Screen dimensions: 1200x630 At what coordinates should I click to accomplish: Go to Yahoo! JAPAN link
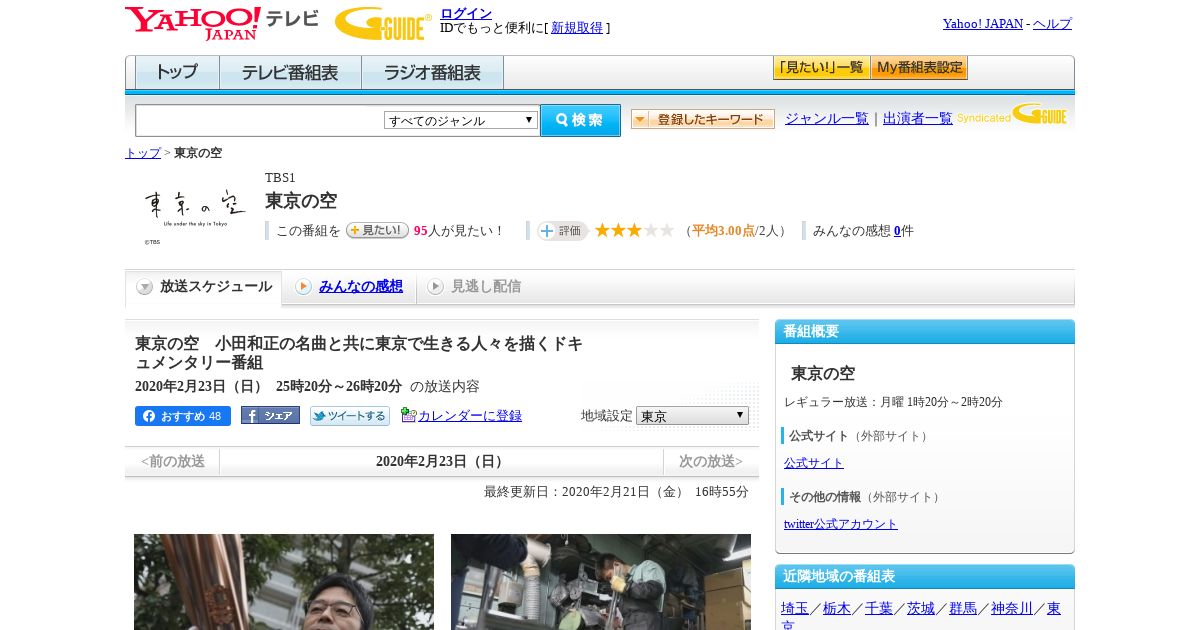(x=983, y=23)
